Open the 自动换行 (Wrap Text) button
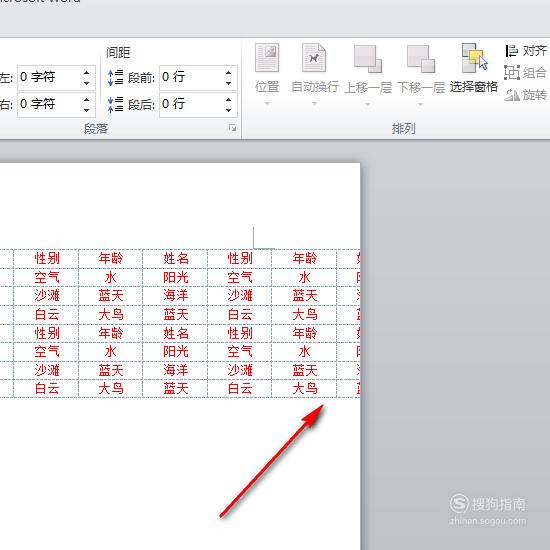This screenshot has width=550, height=550. pyautogui.click(x=315, y=68)
